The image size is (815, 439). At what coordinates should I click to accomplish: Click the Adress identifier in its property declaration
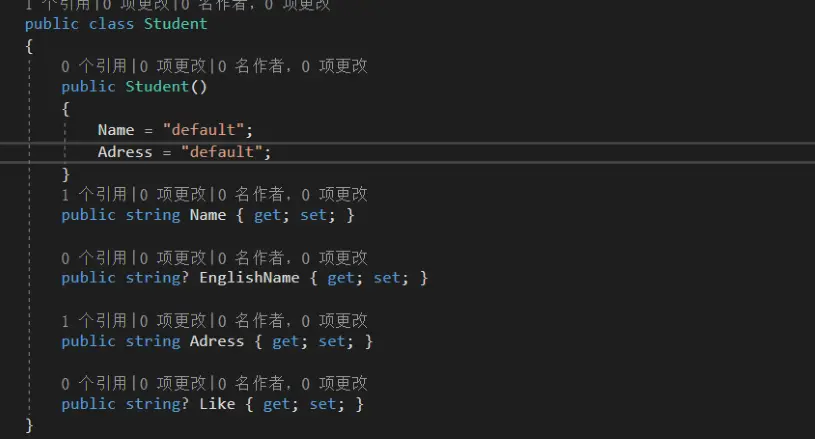(x=217, y=342)
